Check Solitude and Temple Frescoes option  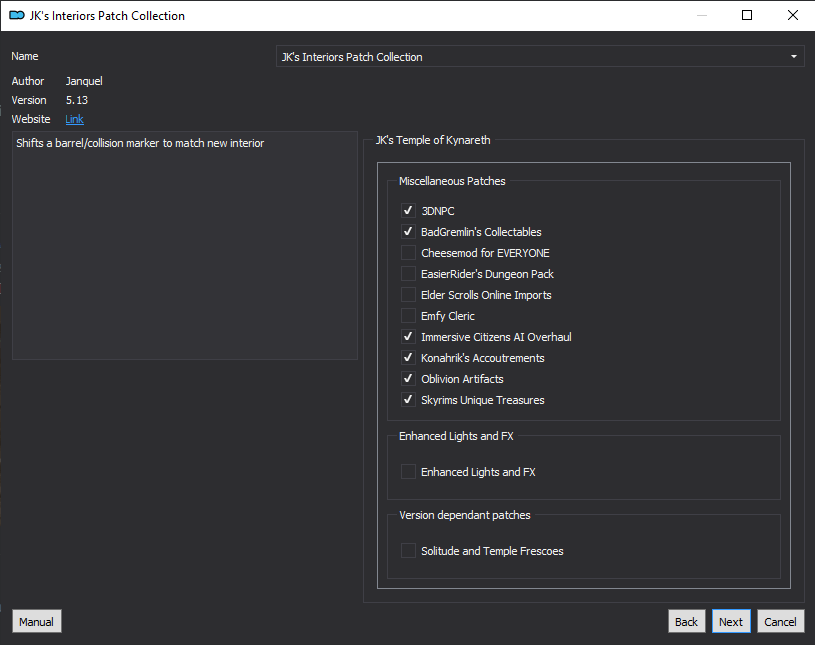click(408, 551)
